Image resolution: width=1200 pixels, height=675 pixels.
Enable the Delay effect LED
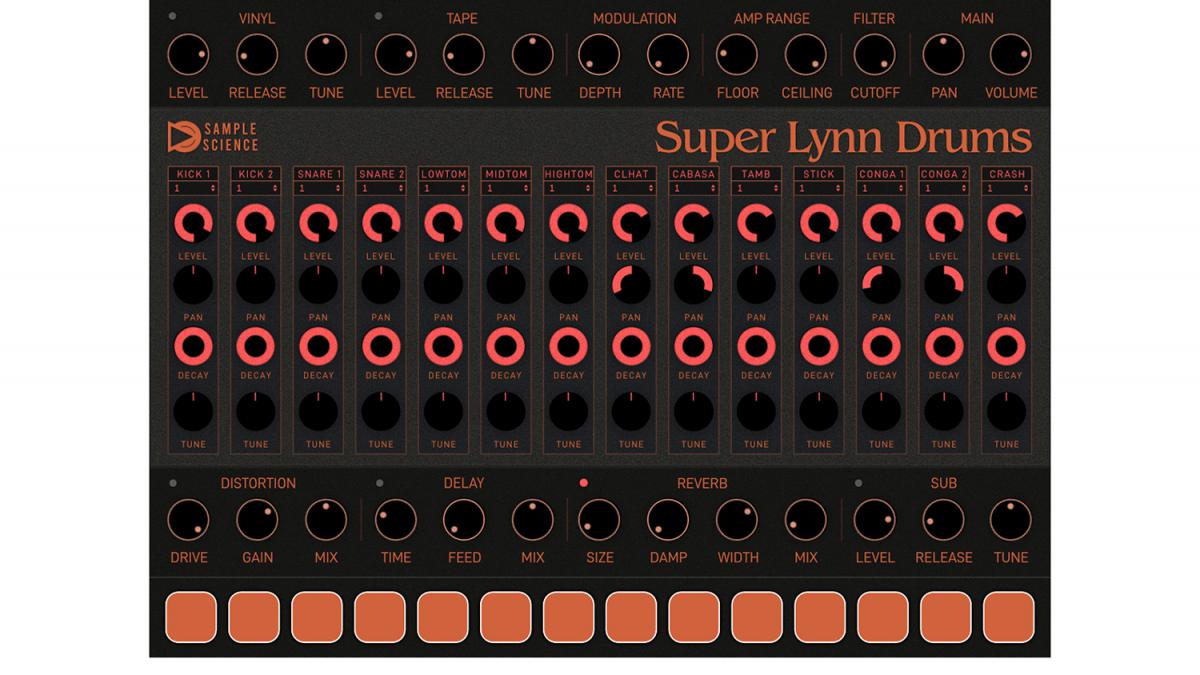click(x=379, y=483)
